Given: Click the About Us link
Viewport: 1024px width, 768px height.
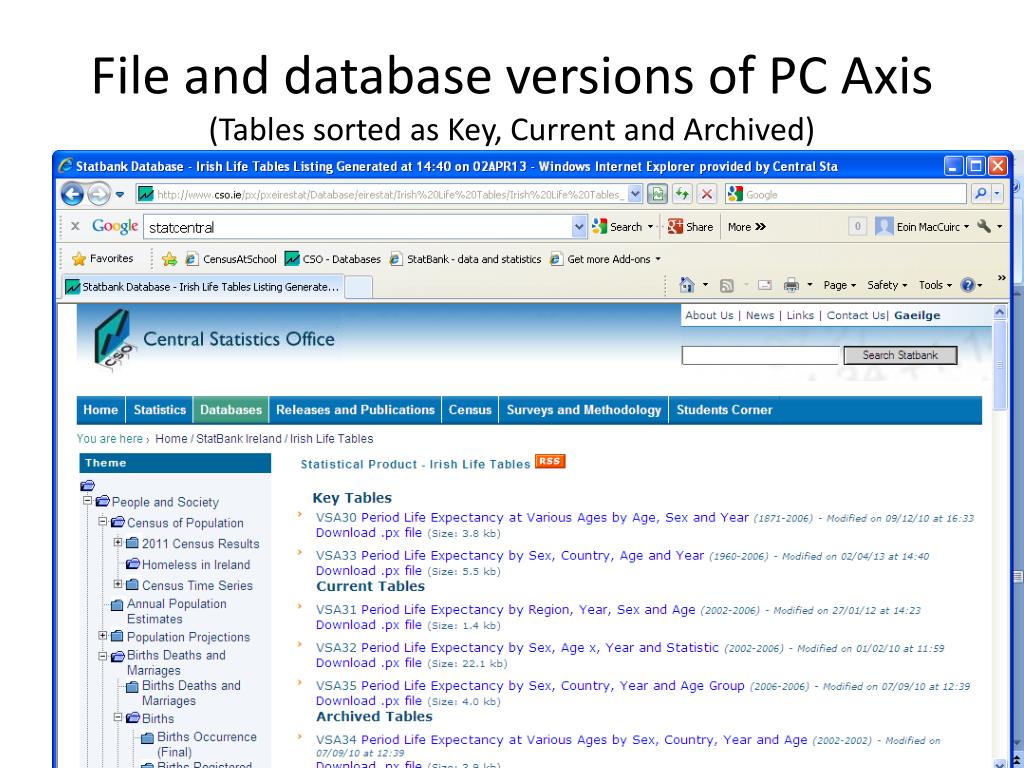Looking at the screenshot, I should click(709, 315).
